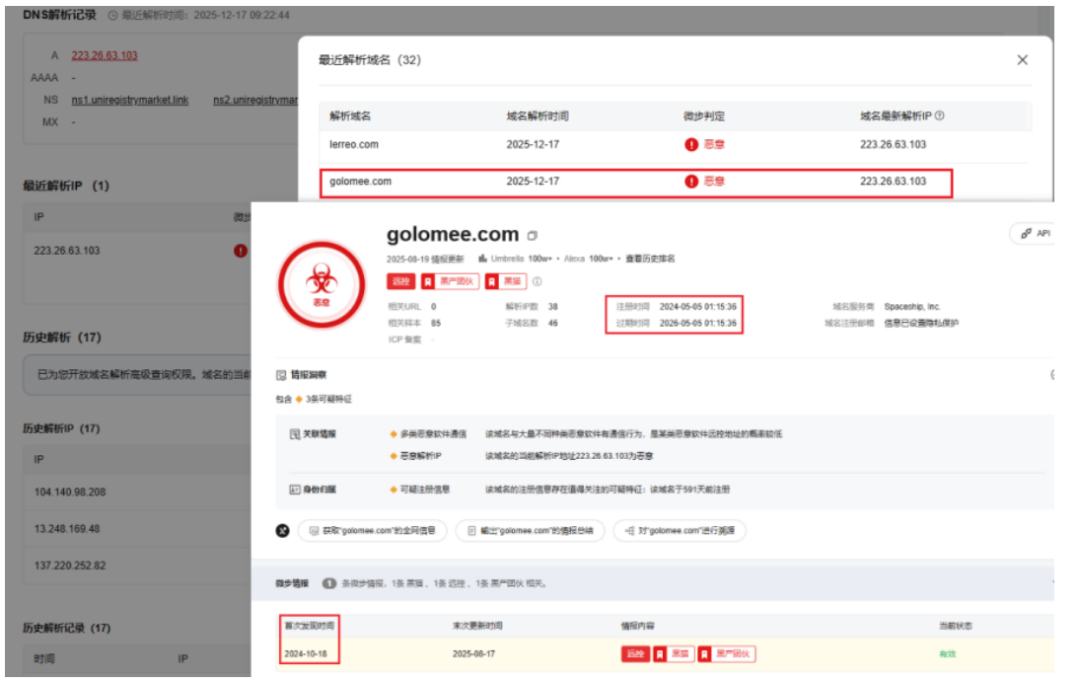1080x683 pixels.
Task: Click the malicious alert icon in golomee.com row
Action: pyautogui.click(x=691, y=182)
